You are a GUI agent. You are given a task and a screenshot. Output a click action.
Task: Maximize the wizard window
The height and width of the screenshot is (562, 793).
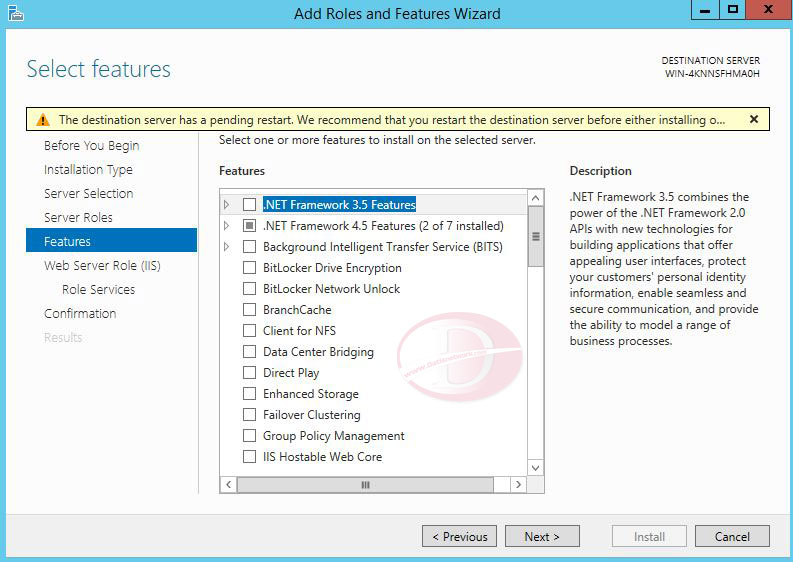732,10
